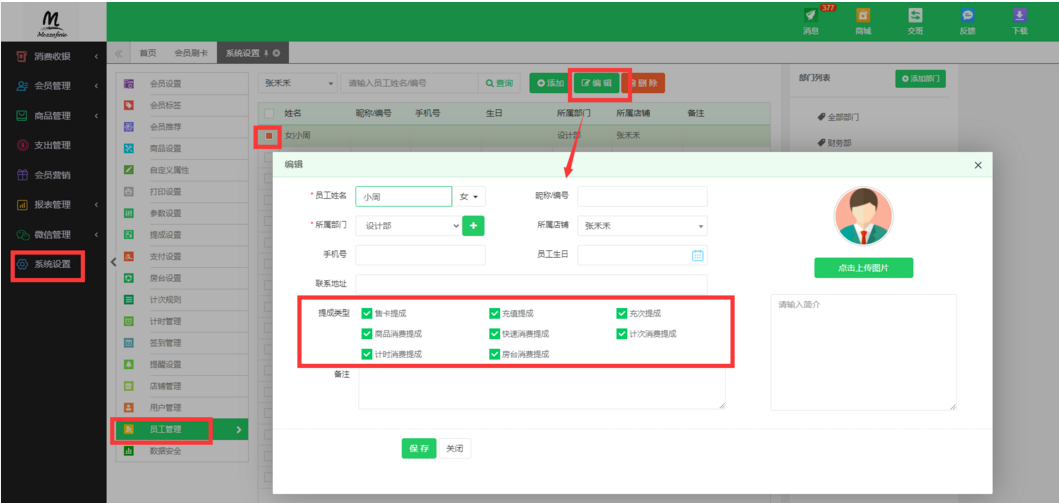Expand the 所属店铺 dropdown
The image size is (1059, 503).
(642, 226)
